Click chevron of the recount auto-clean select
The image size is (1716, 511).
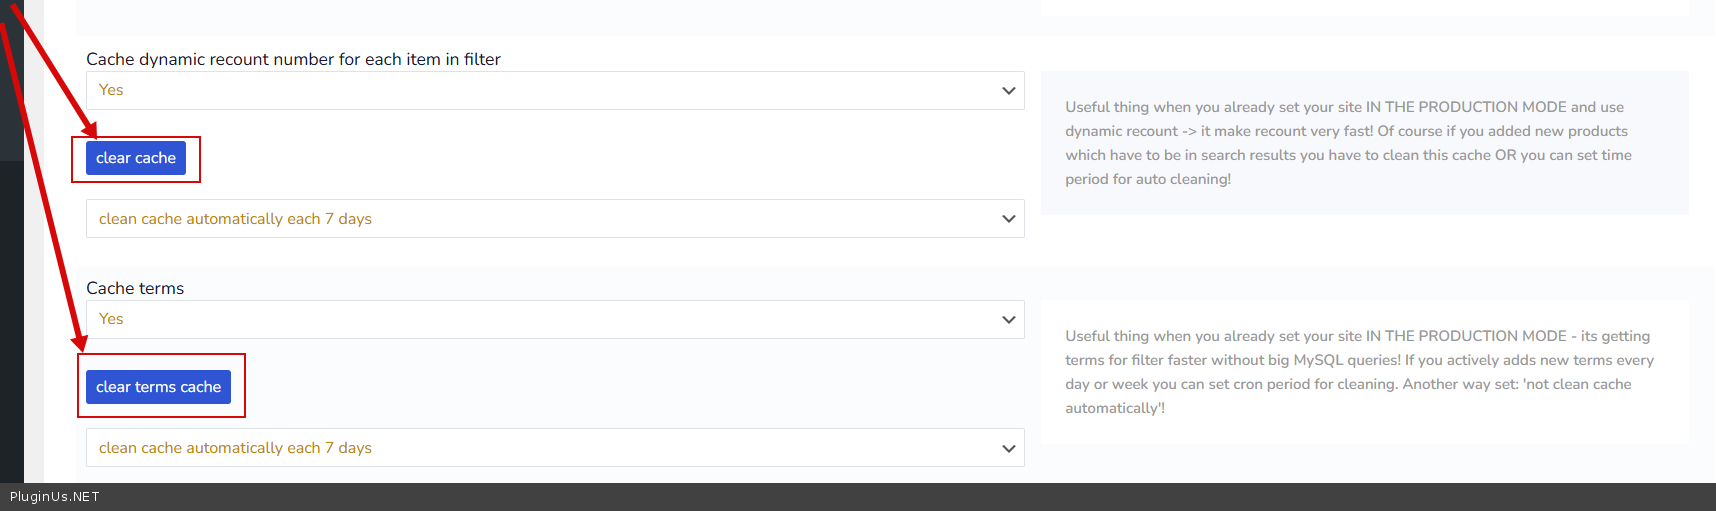[x=1008, y=219]
